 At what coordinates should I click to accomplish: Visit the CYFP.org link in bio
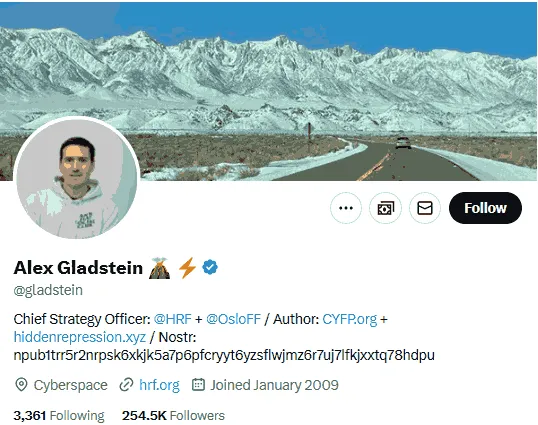click(x=349, y=319)
